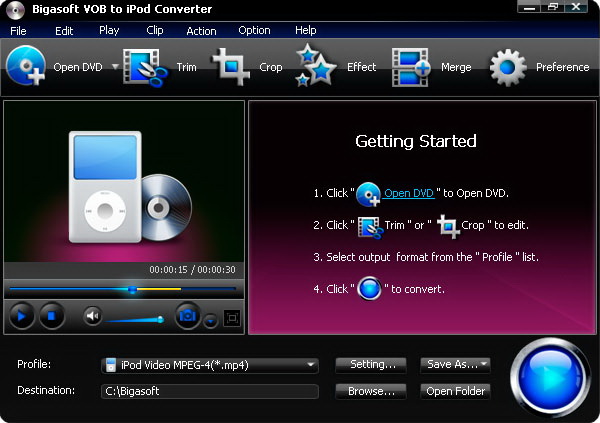This screenshot has width=600, height=423.
Task: Close the converter window
Action: click(x=576, y=7)
